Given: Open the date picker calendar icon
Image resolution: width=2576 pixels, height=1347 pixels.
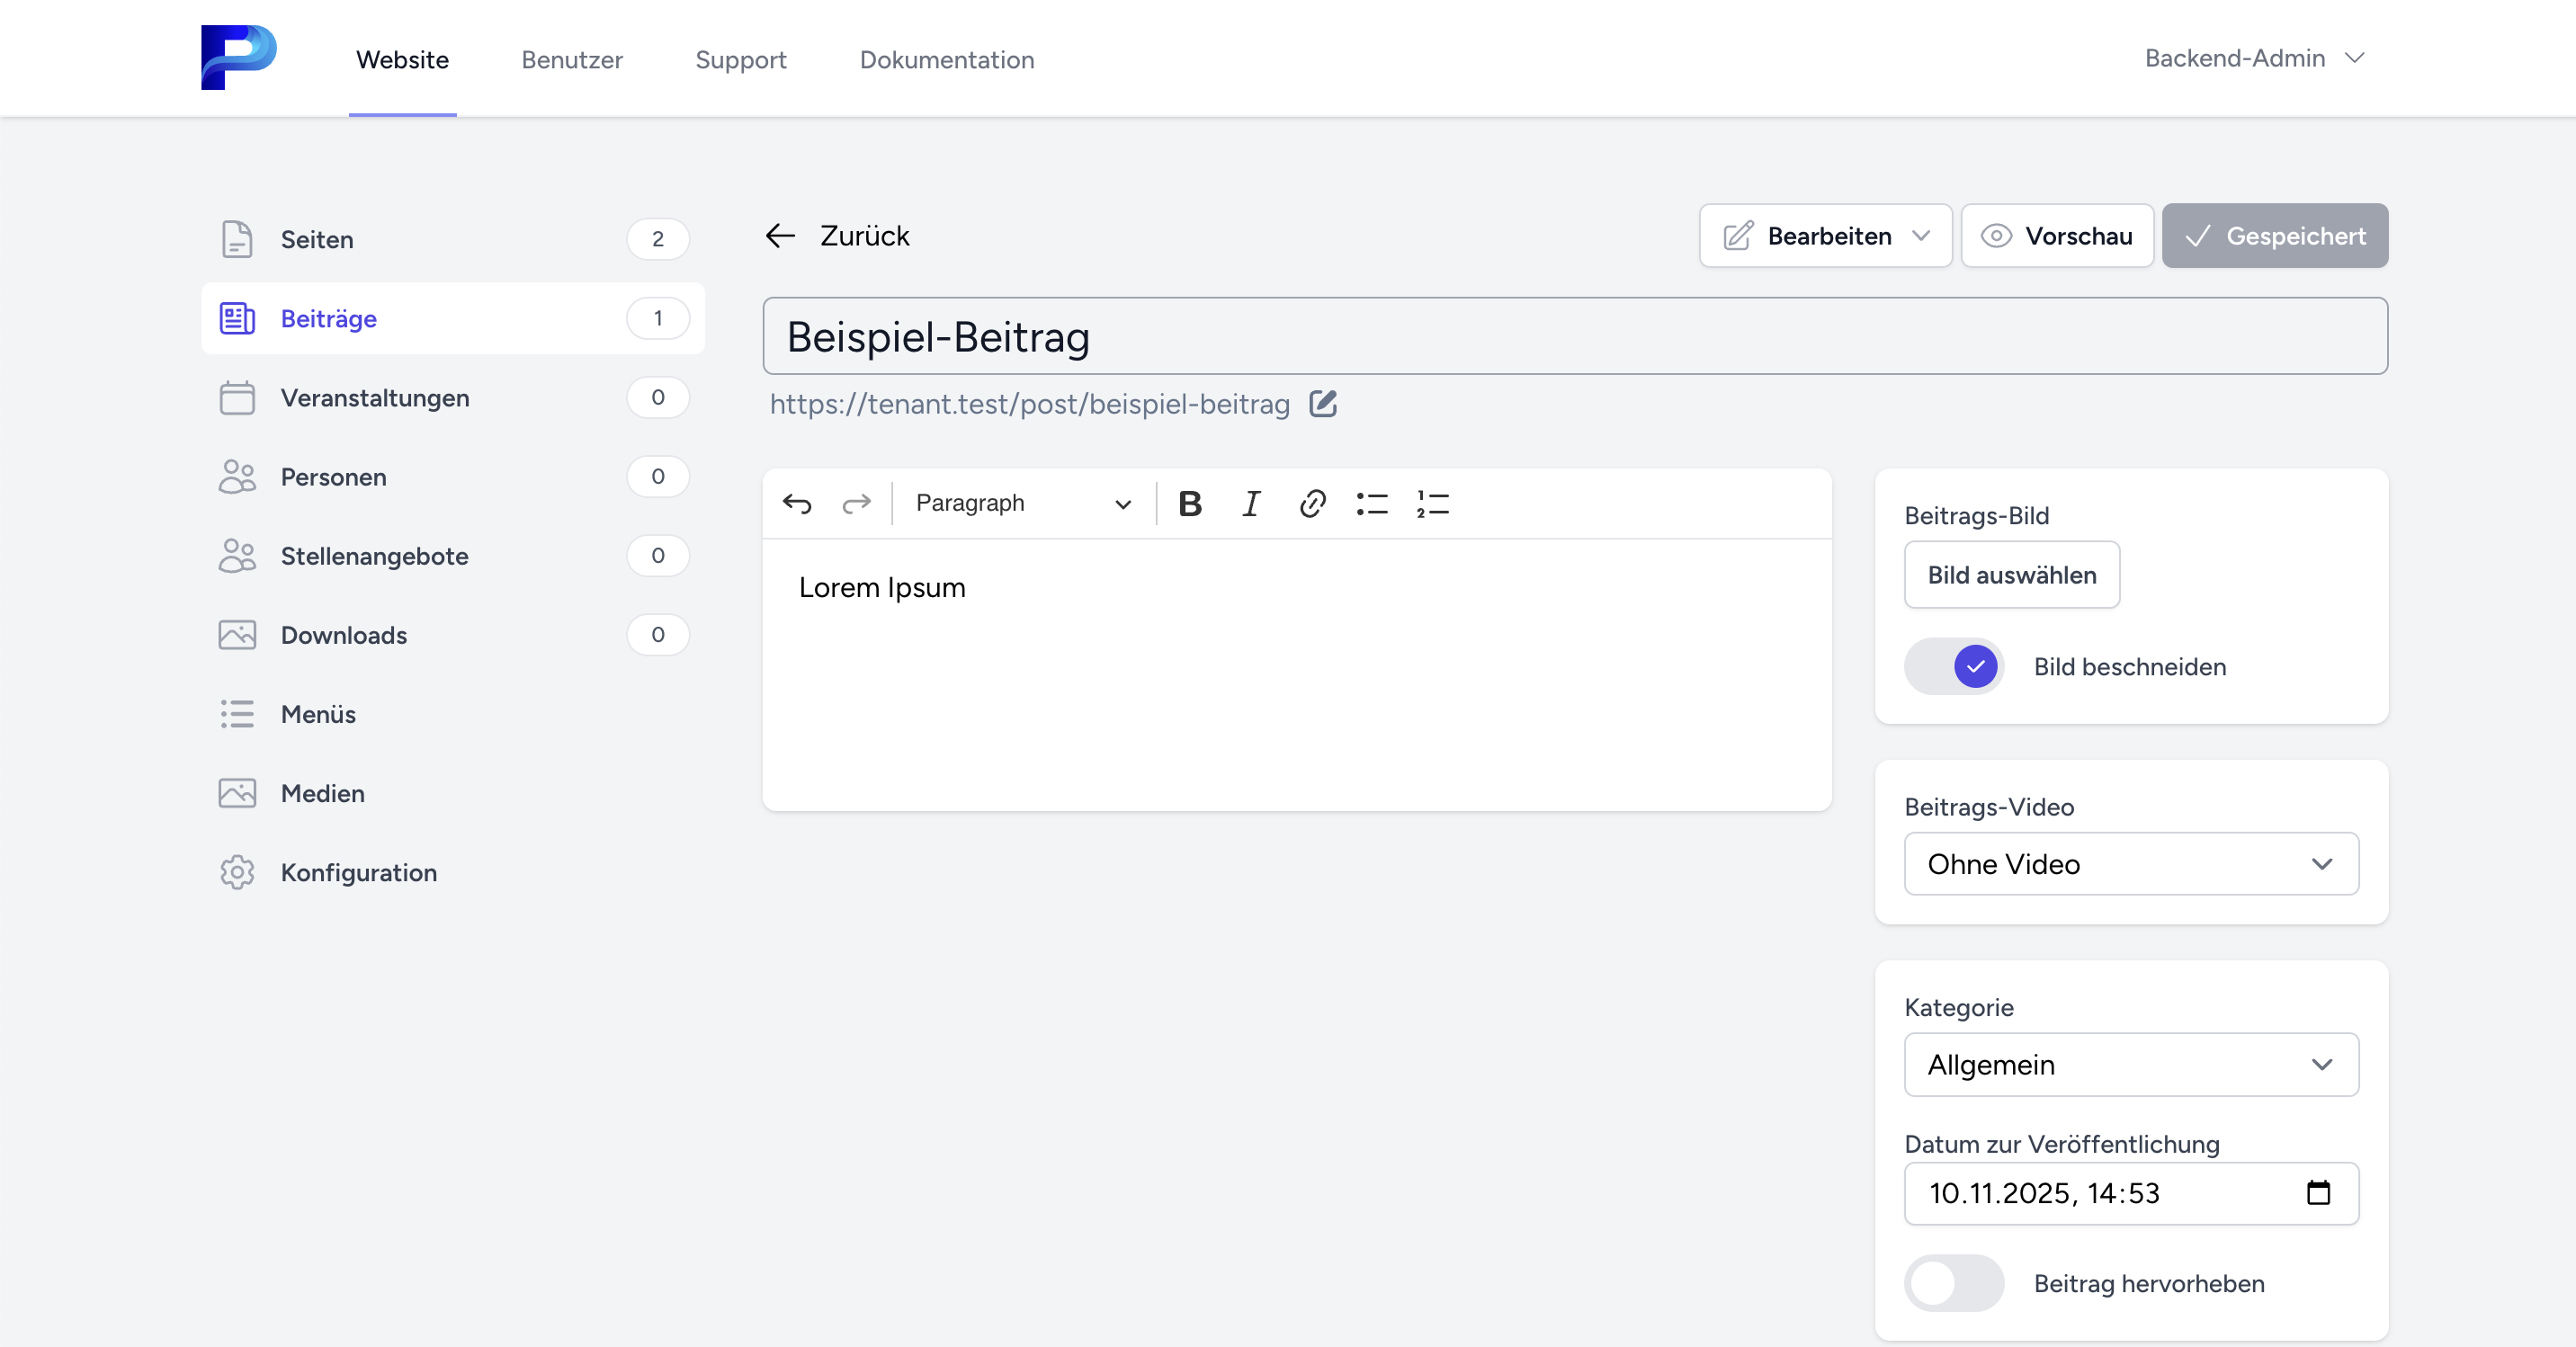Looking at the screenshot, I should coord(2318,1193).
